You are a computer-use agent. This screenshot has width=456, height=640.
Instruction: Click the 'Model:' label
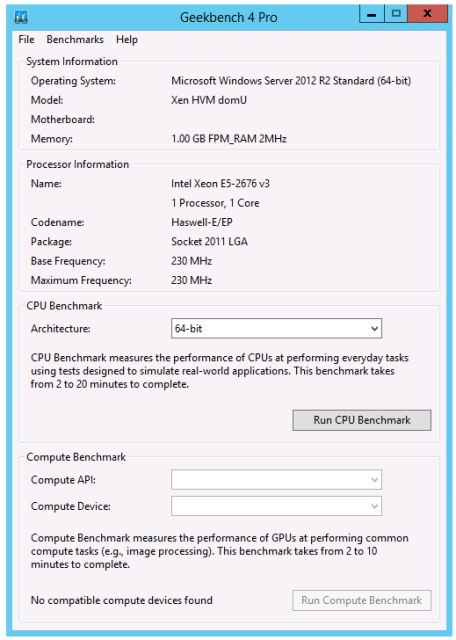(47, 100)
